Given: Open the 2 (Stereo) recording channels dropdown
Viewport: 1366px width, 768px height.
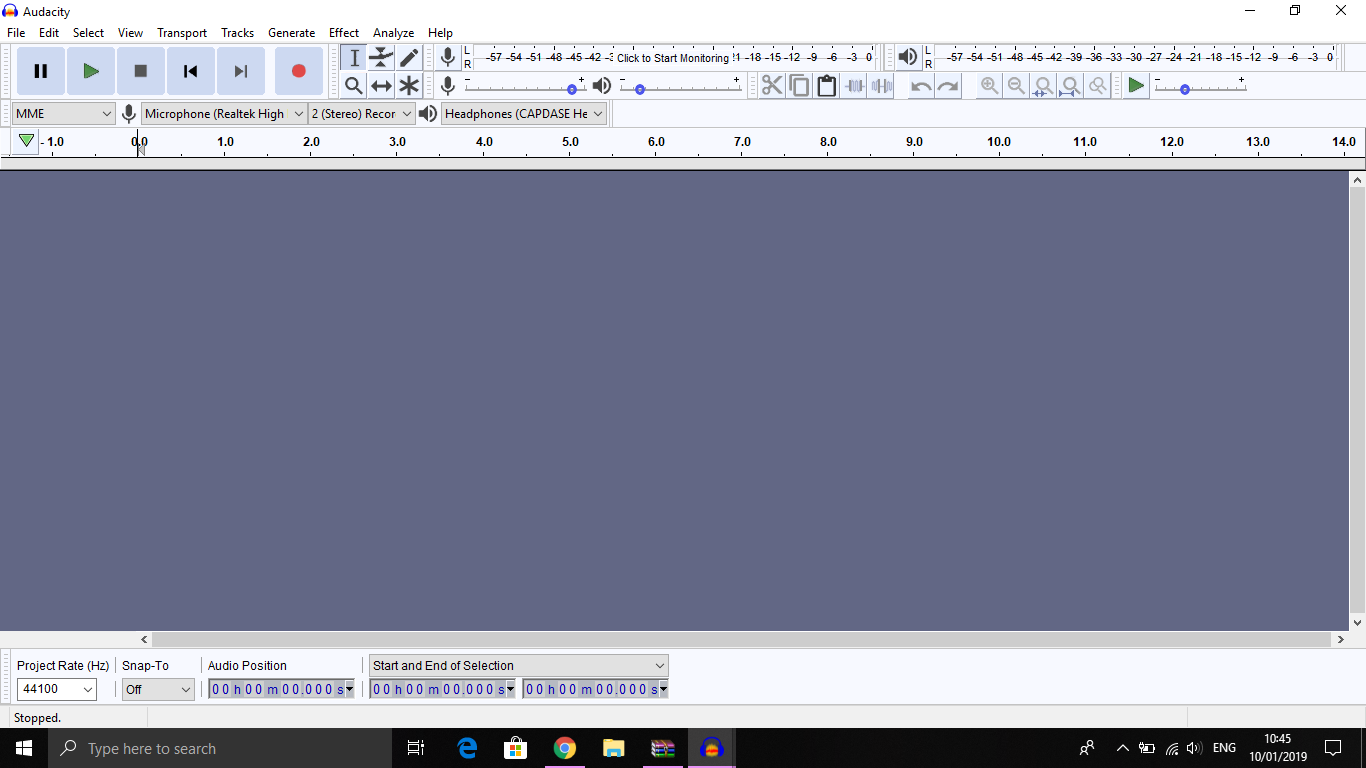Looking at the screenshot, I should tap(362, 114).
